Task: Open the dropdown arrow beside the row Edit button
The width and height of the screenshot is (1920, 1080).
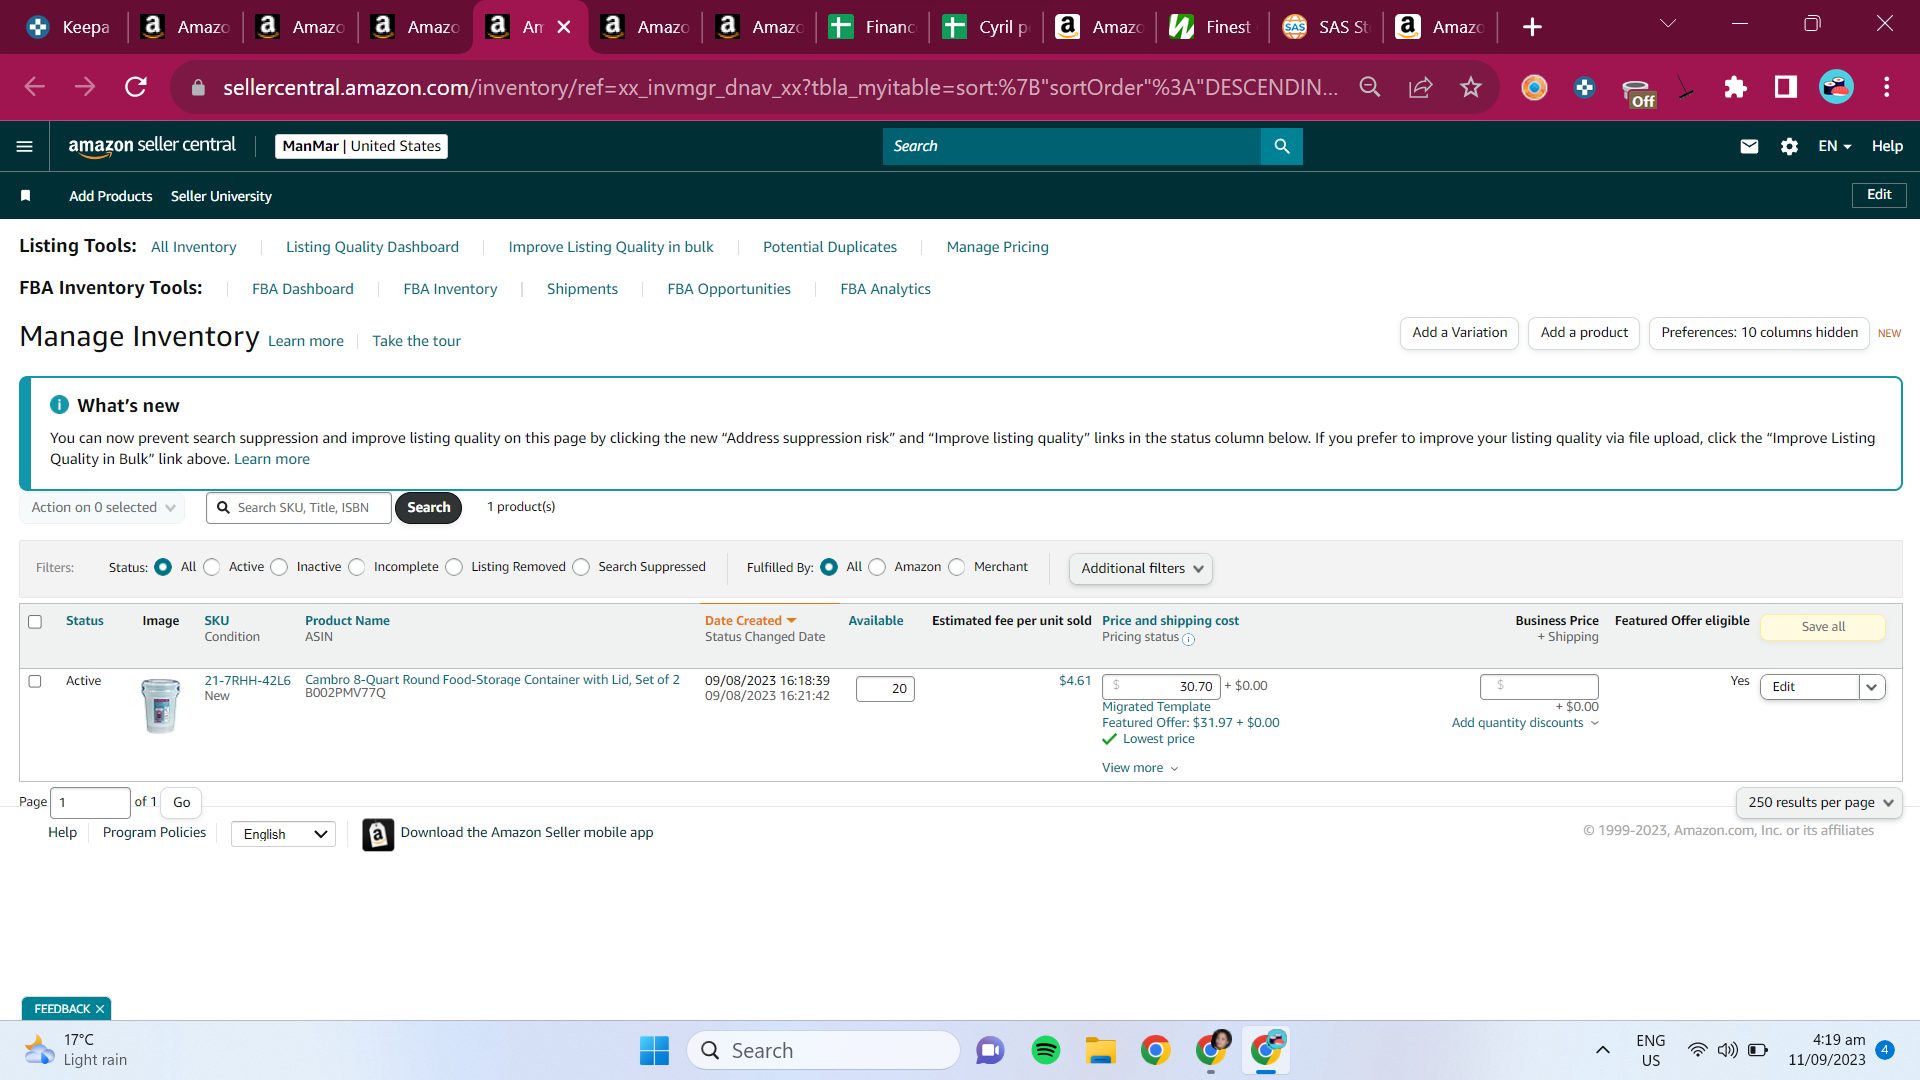Action: click(x=1872, y=687)
